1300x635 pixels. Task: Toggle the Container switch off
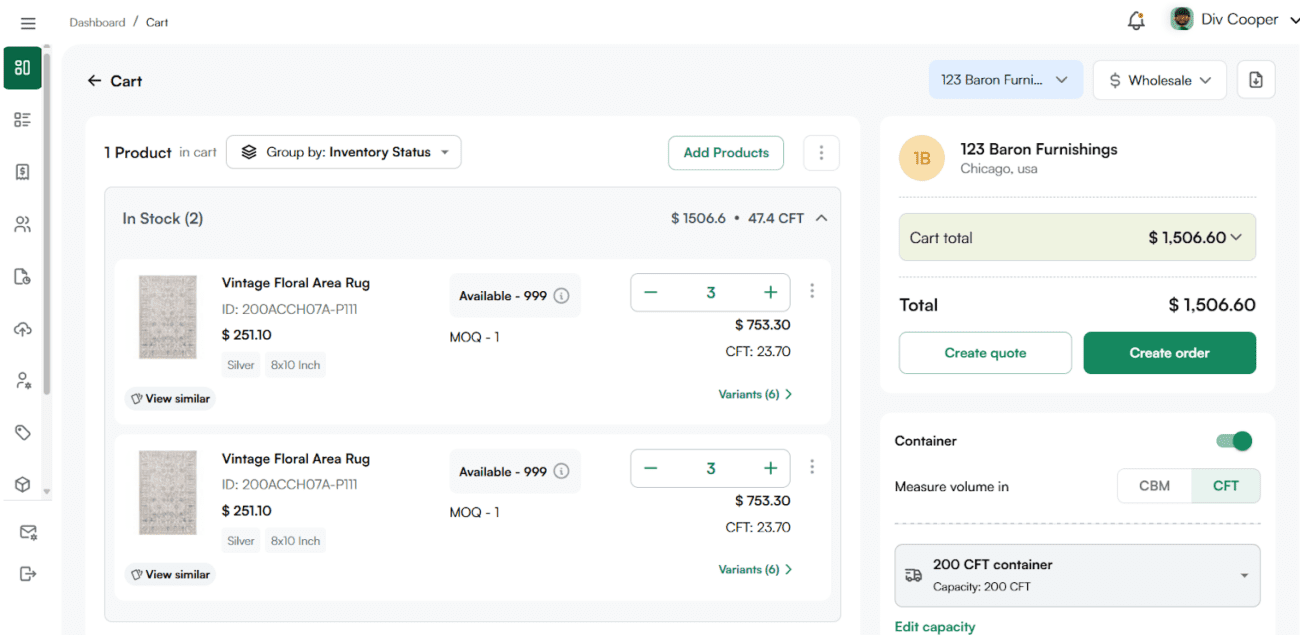(x=1234, y=441)
